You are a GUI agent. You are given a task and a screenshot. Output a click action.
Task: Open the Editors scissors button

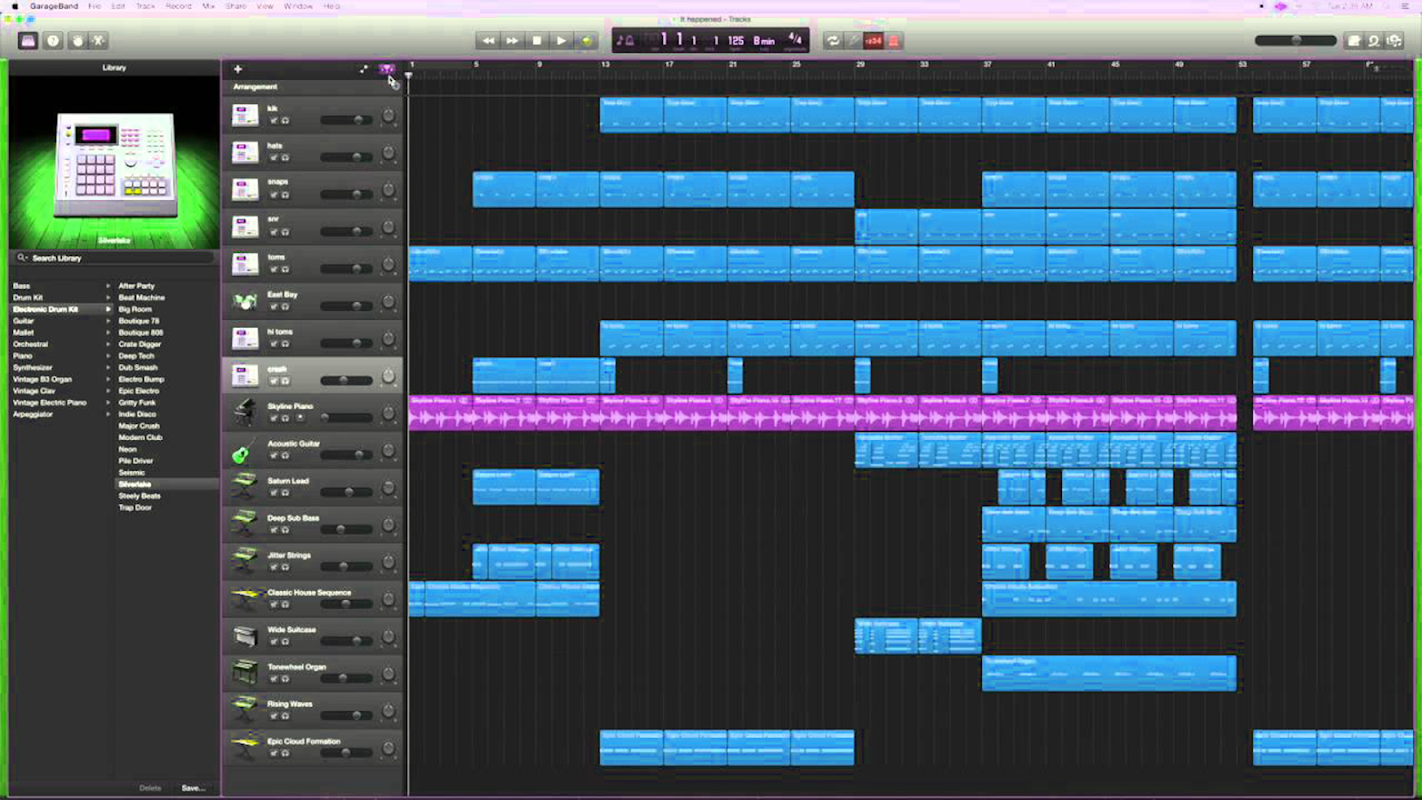click(x=99, y=41)
